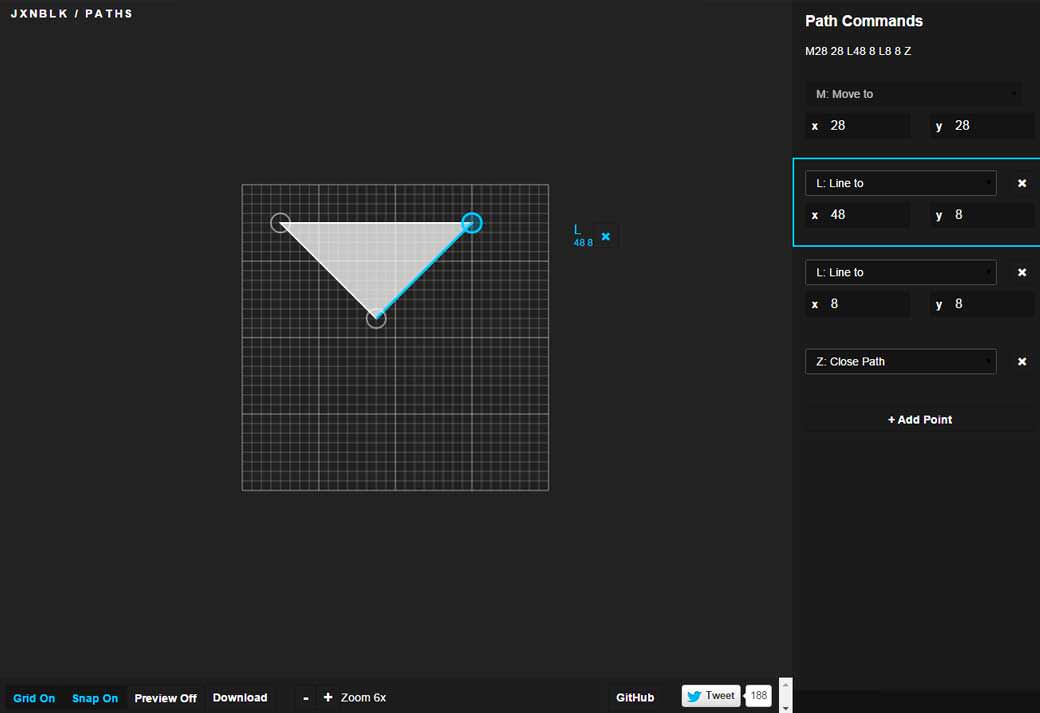Screen dimensions: 1040x713
Task: Click the Download button
Action: click(x=240, y=697)
